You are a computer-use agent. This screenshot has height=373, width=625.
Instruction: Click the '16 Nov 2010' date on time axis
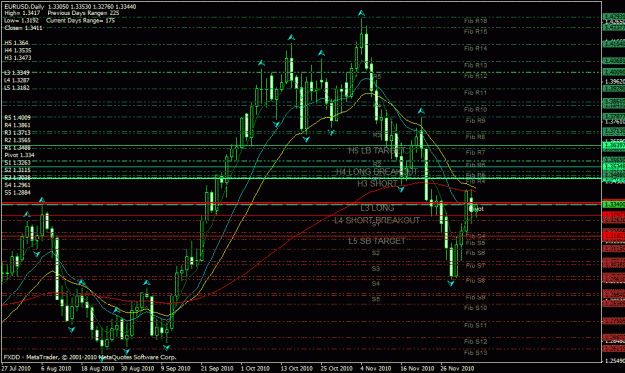coord(417,369)
